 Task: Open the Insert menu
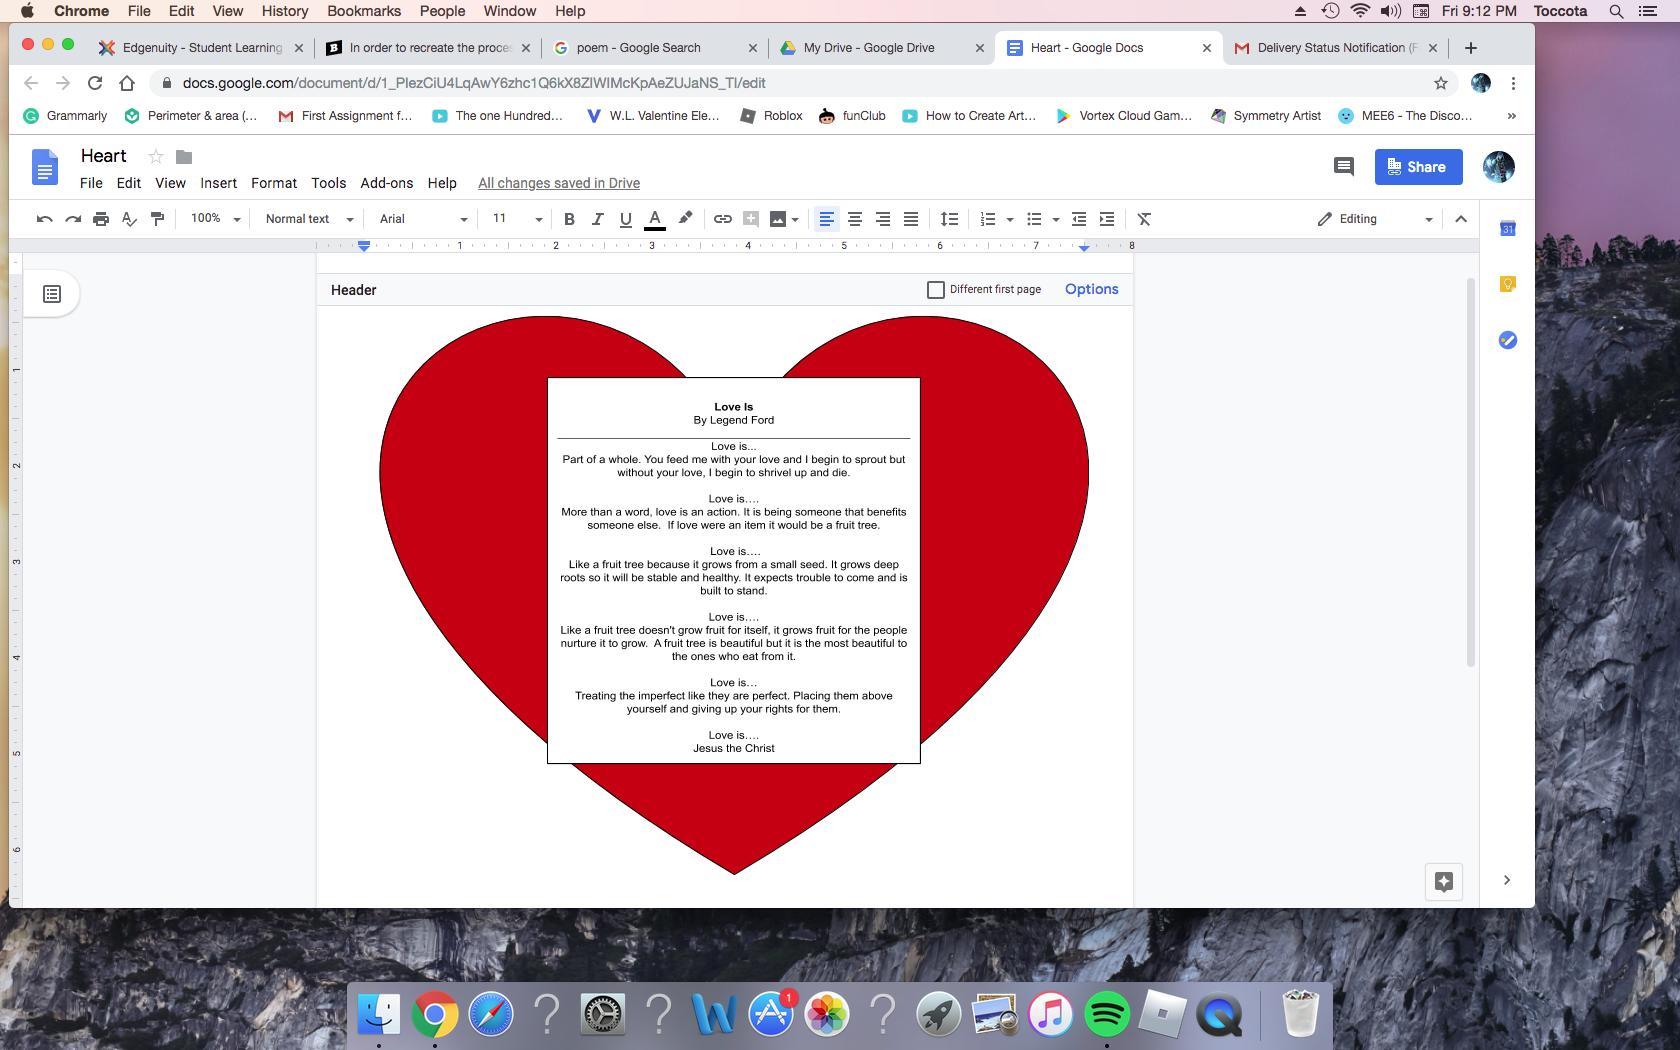pyautogui.click(x=218, y=183)
